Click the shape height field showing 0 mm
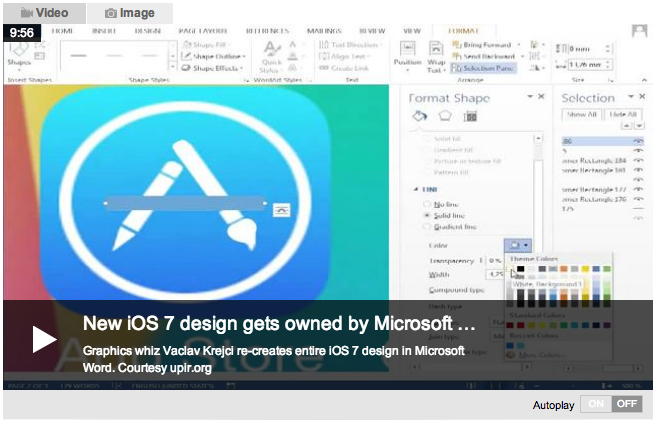 [x=587, y=49]
